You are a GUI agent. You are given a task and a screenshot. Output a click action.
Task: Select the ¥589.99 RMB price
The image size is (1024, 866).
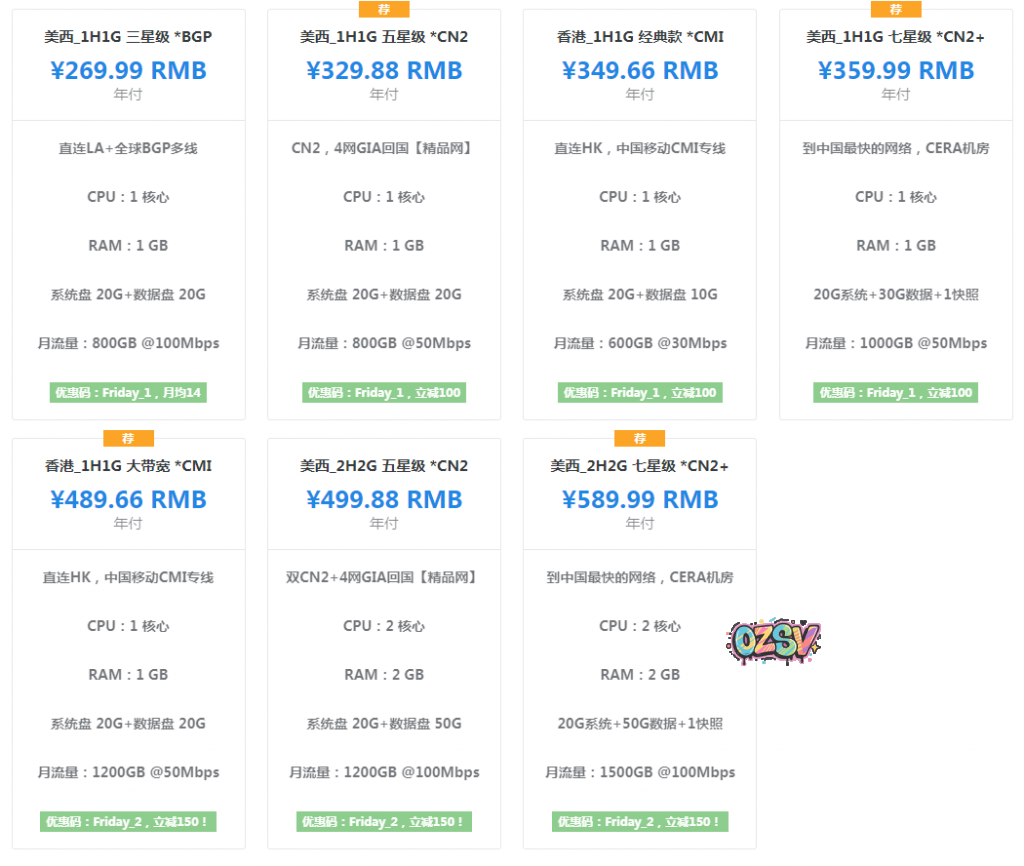(x=640, y=500)
